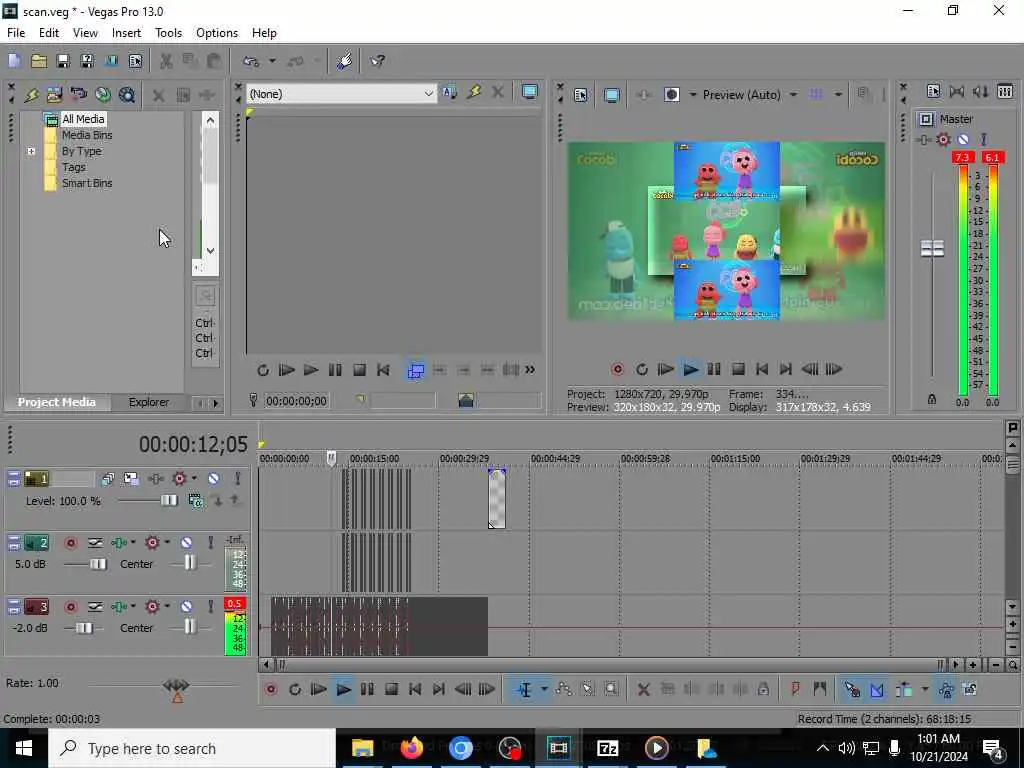This screenshot has height=768, width=1024.
Task: Open the Undo history dropdown arrow
Action: [x=272, y=61]
